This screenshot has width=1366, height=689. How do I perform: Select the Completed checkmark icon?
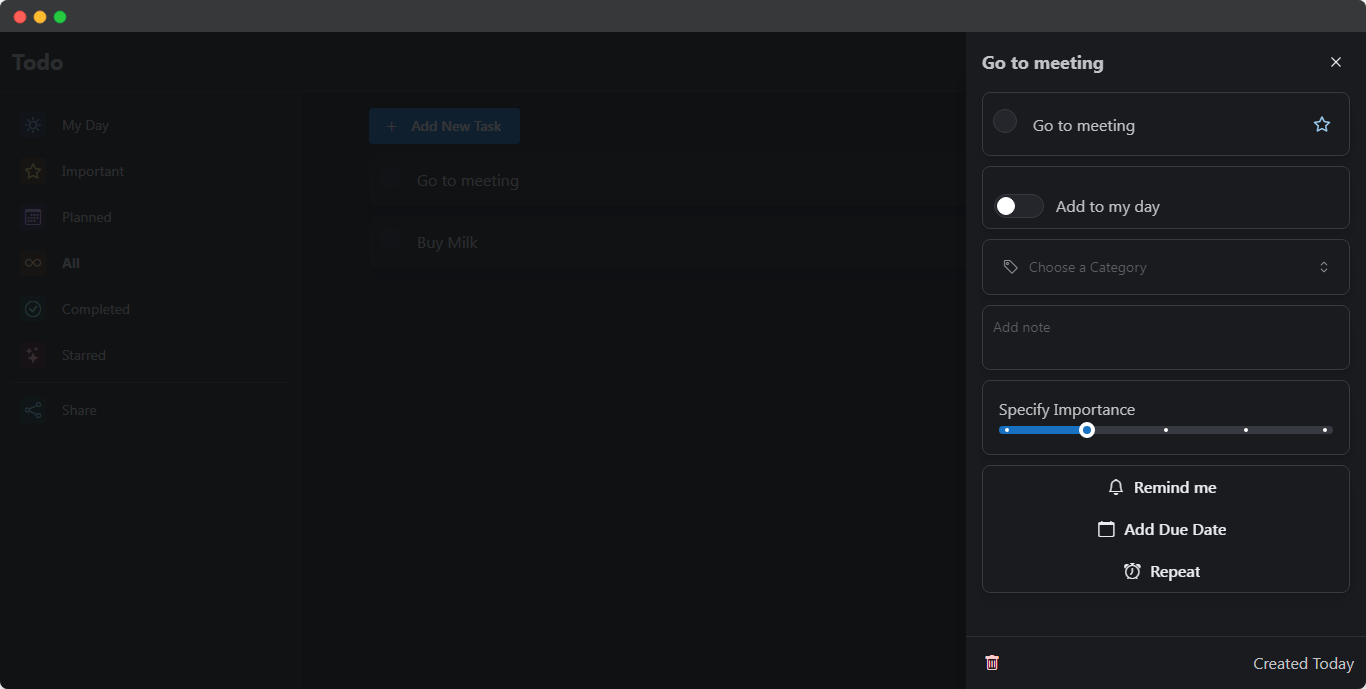(x=33, y=309)
